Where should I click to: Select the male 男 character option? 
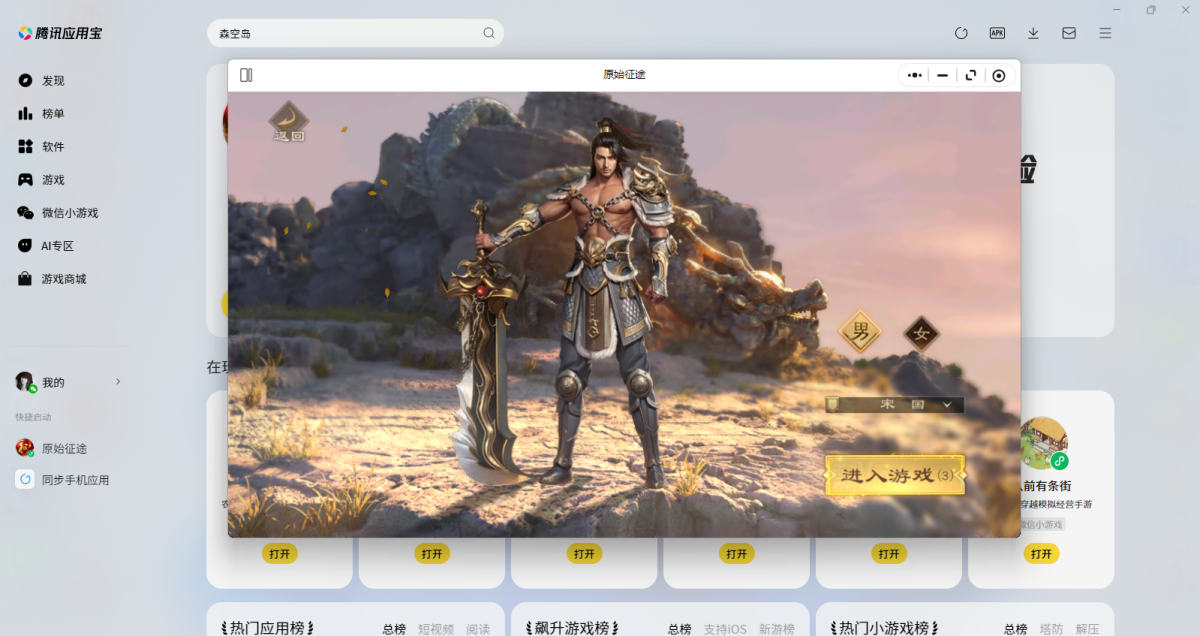[x=860, y=331]
